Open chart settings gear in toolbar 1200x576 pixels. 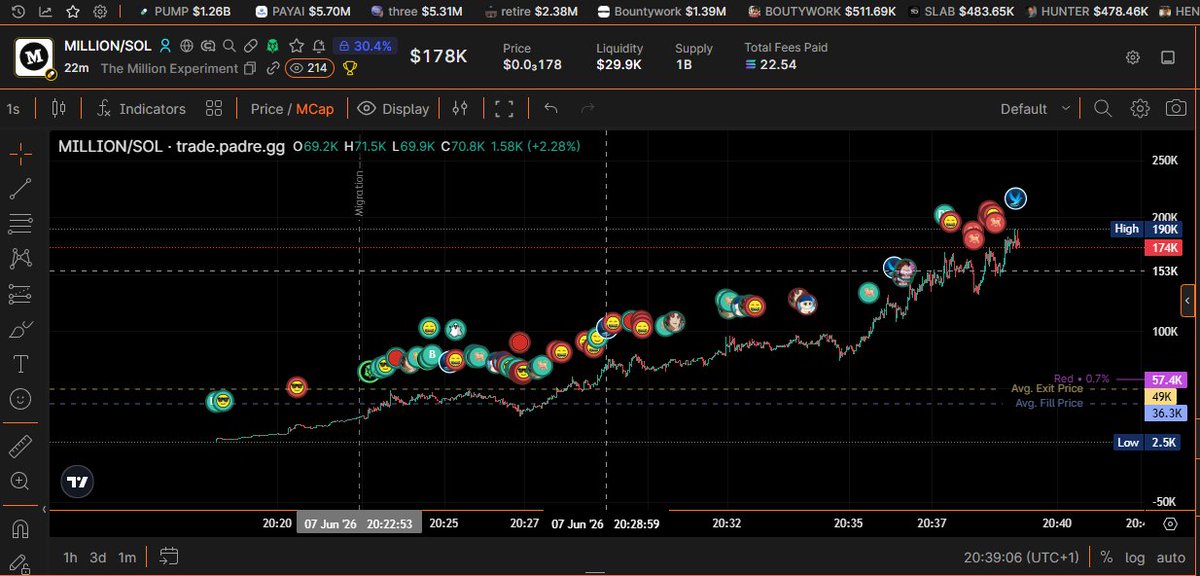1140,108
